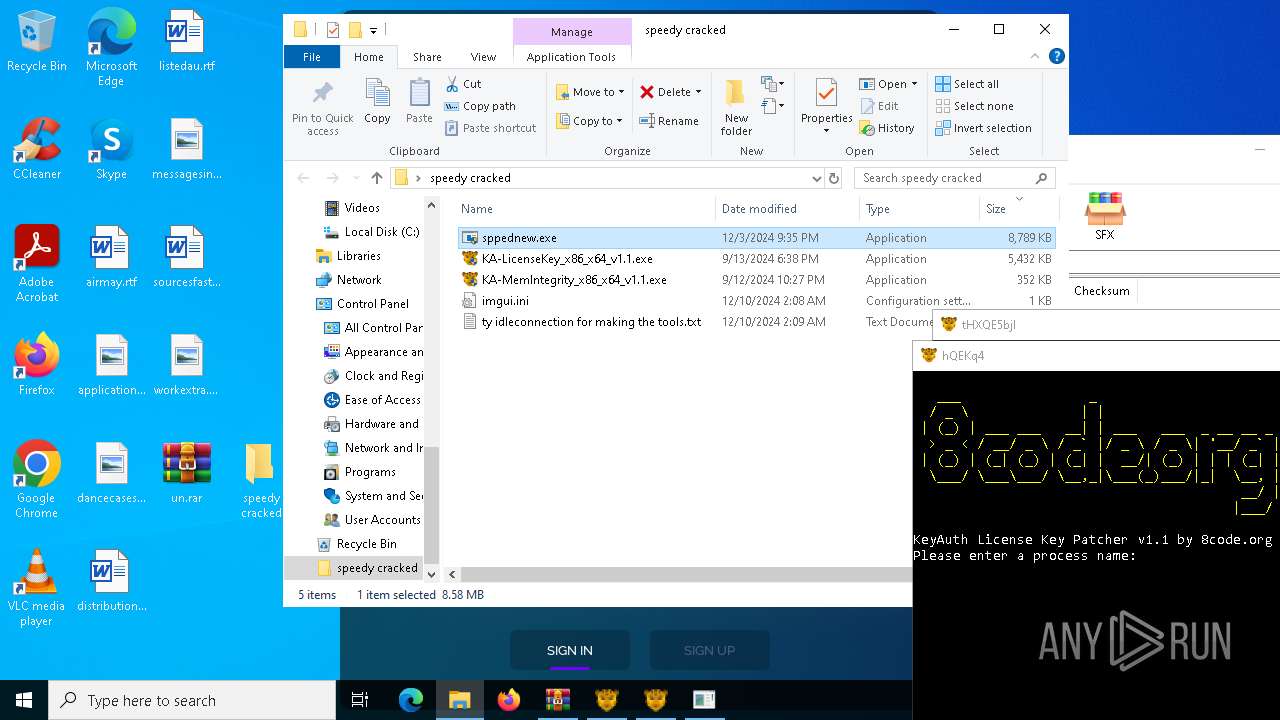
Task: Open Google Chrome desktop shortcut
Action: click(x=36, y=481)
